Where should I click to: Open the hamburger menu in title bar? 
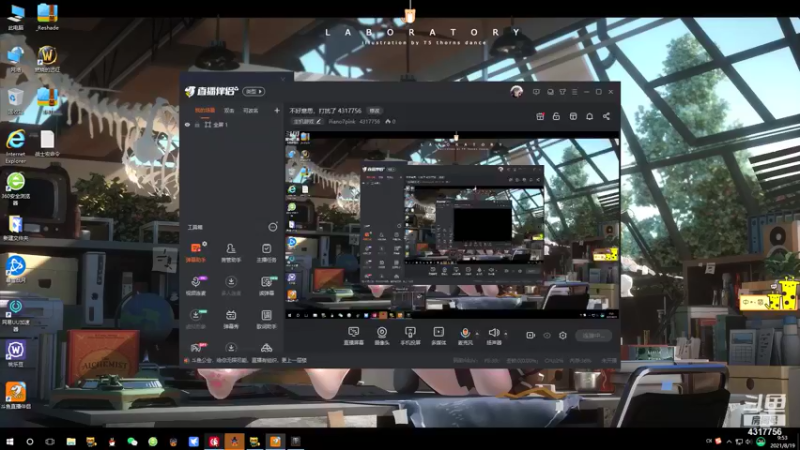click(574, 92)
